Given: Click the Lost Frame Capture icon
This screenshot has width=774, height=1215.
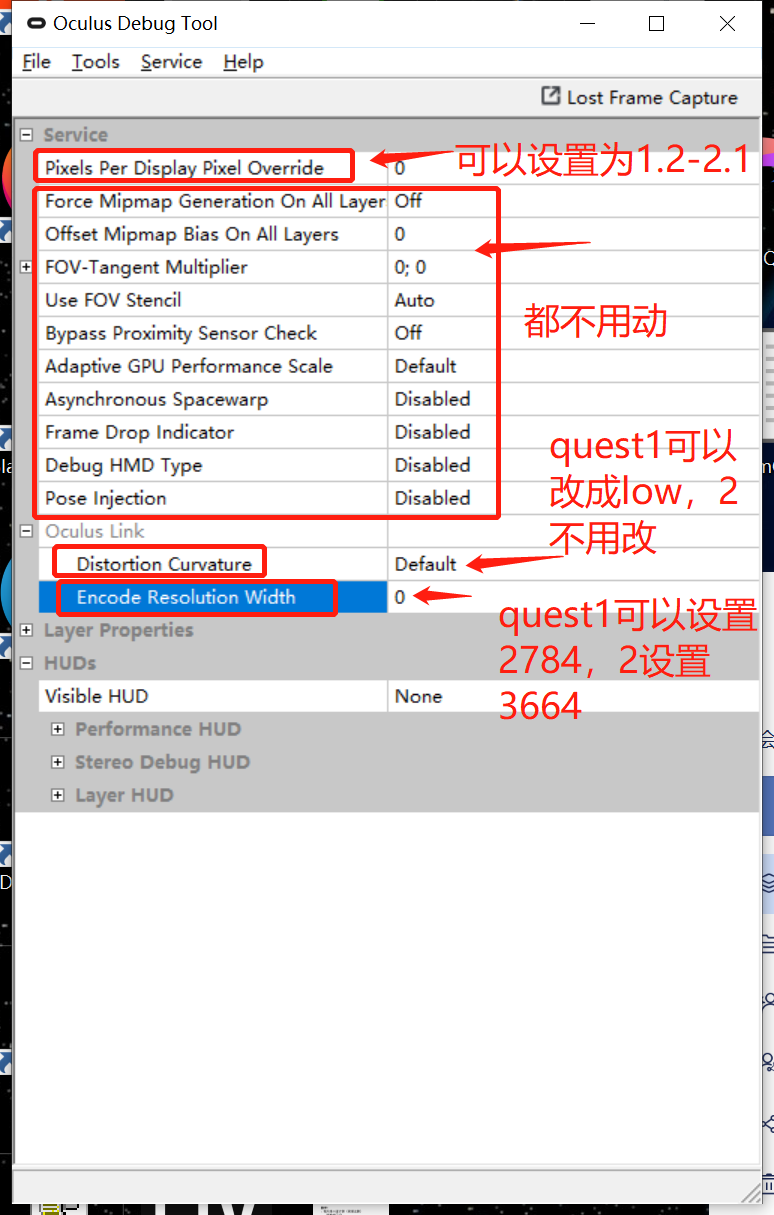Looking at the screenshot, I should [x=550, y=96].
